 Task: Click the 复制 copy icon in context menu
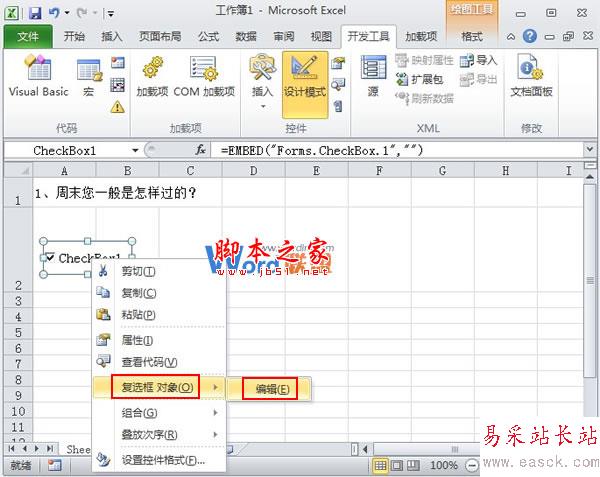(103, 293)
